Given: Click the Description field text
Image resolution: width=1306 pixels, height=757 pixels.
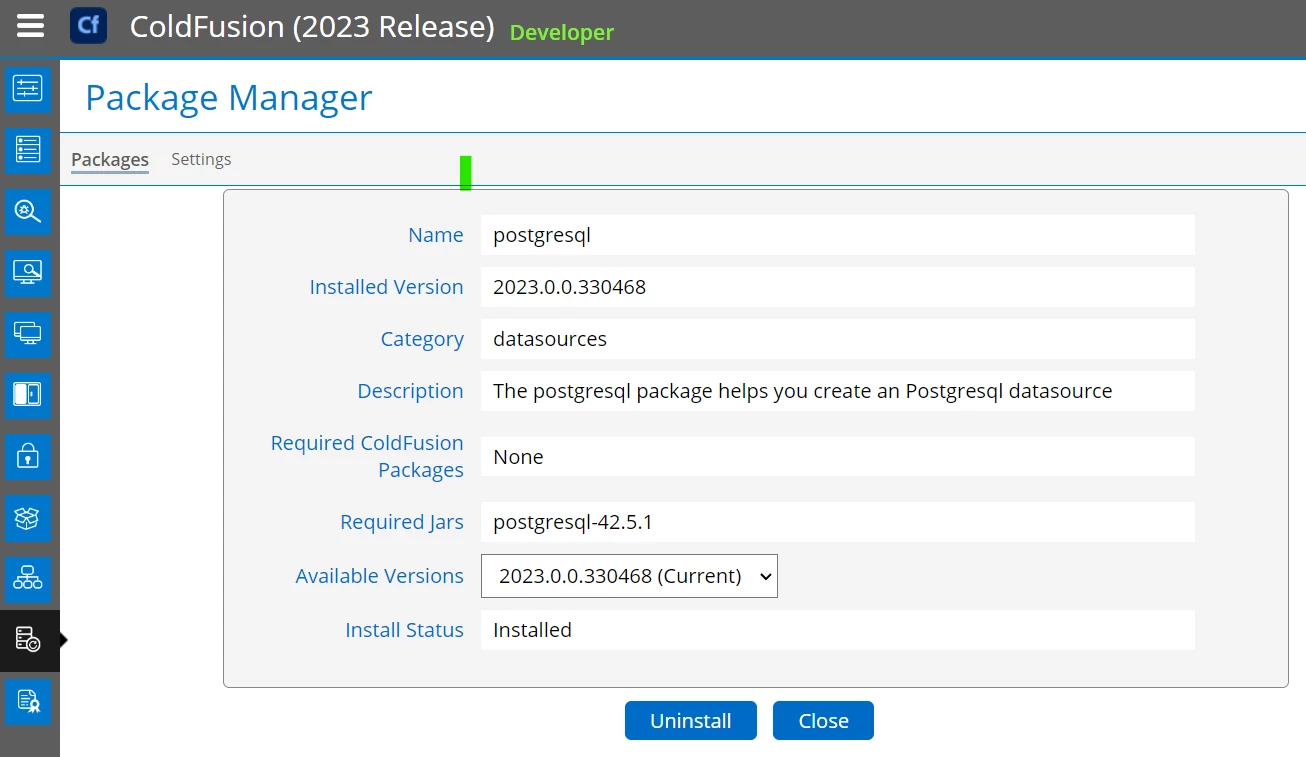Looking at the screenshot, I should (x=838, y=391).
